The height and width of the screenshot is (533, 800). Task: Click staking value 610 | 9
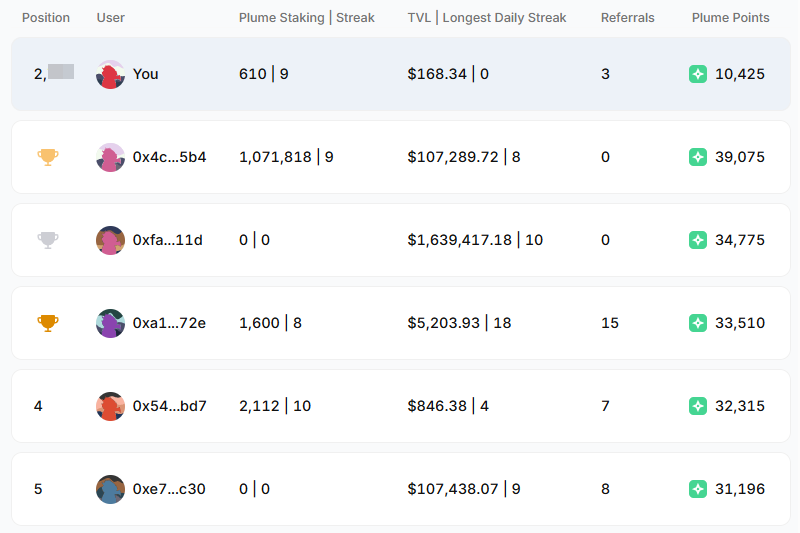[264, 74]
